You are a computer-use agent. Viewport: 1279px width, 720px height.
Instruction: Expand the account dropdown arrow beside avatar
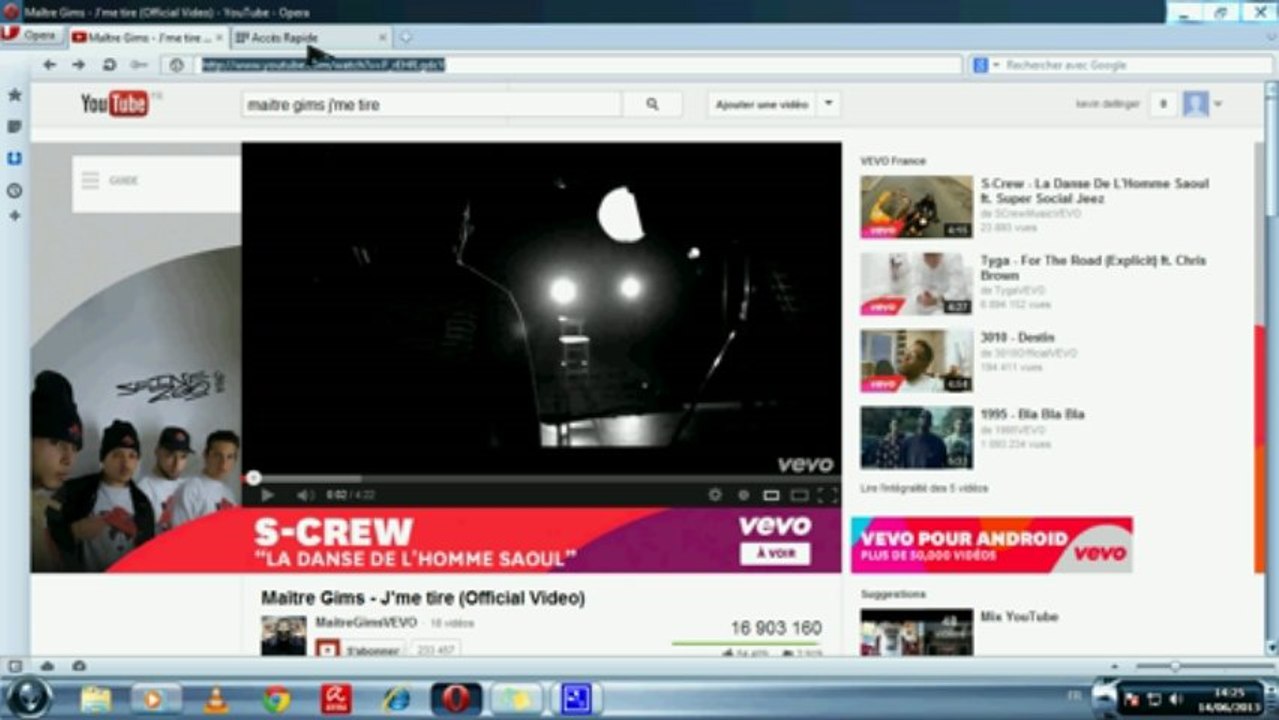tap(1218, 104)
